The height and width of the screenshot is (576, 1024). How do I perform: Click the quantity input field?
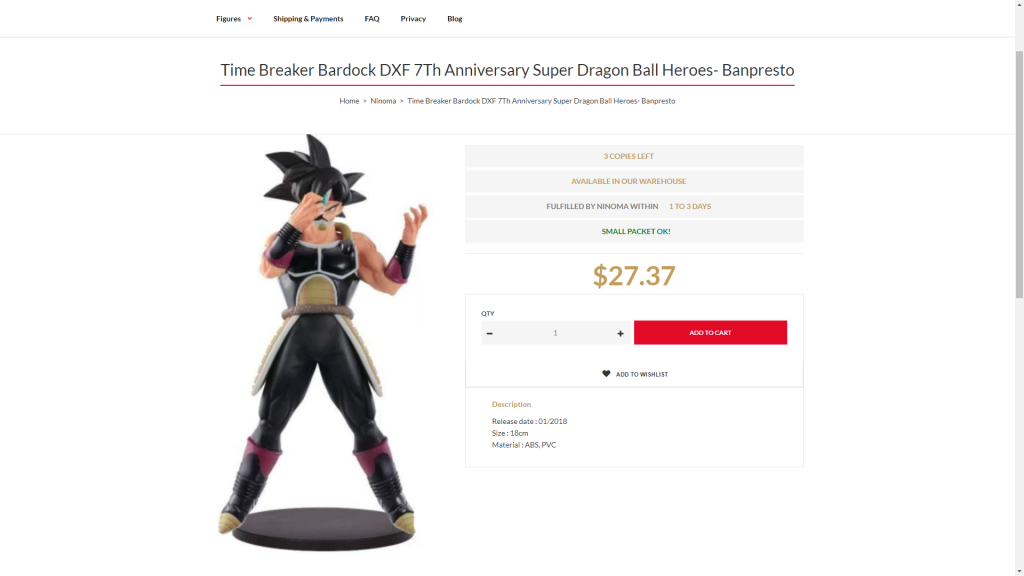tap(555, 333)
